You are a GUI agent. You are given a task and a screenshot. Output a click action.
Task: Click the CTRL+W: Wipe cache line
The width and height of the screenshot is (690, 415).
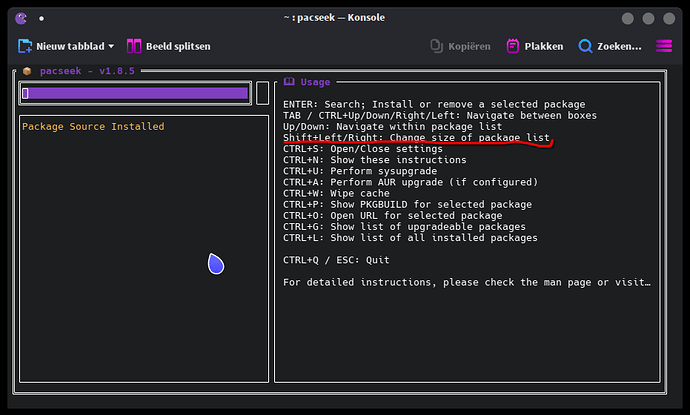point(336,193)
